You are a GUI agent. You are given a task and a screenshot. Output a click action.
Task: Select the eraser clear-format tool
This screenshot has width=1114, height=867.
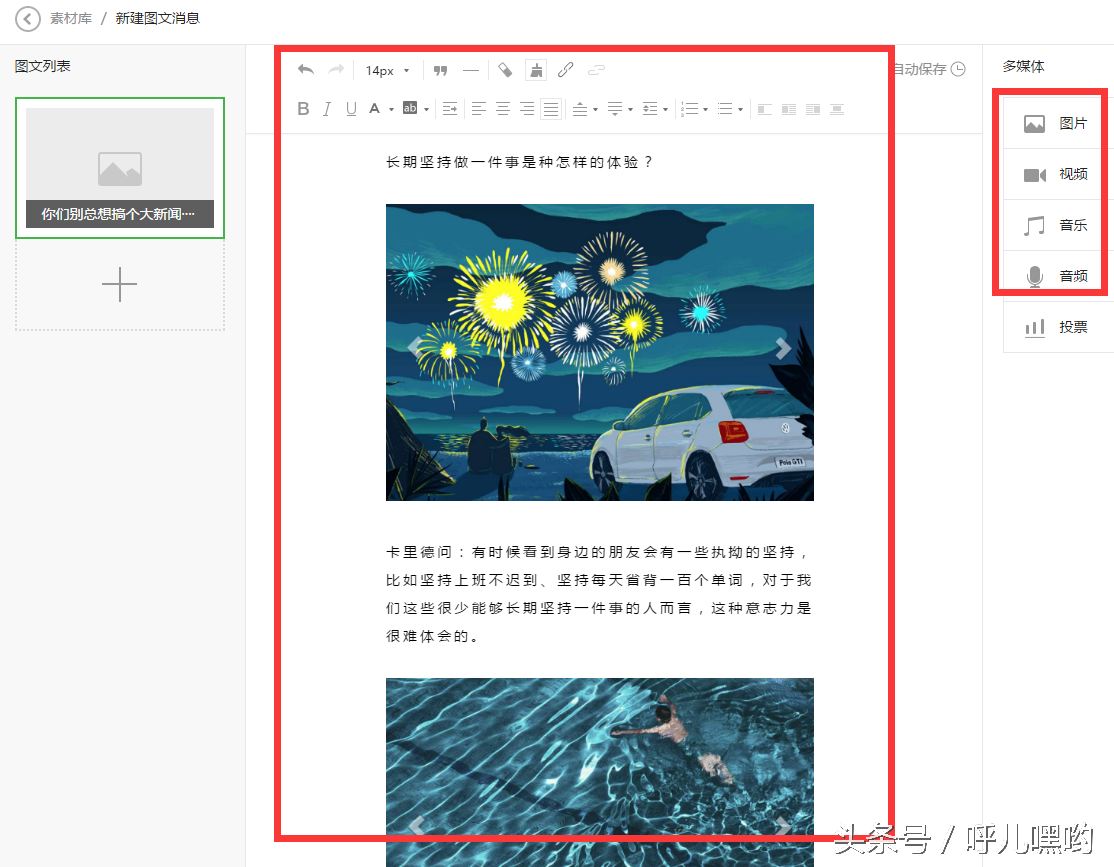[505, 70]
